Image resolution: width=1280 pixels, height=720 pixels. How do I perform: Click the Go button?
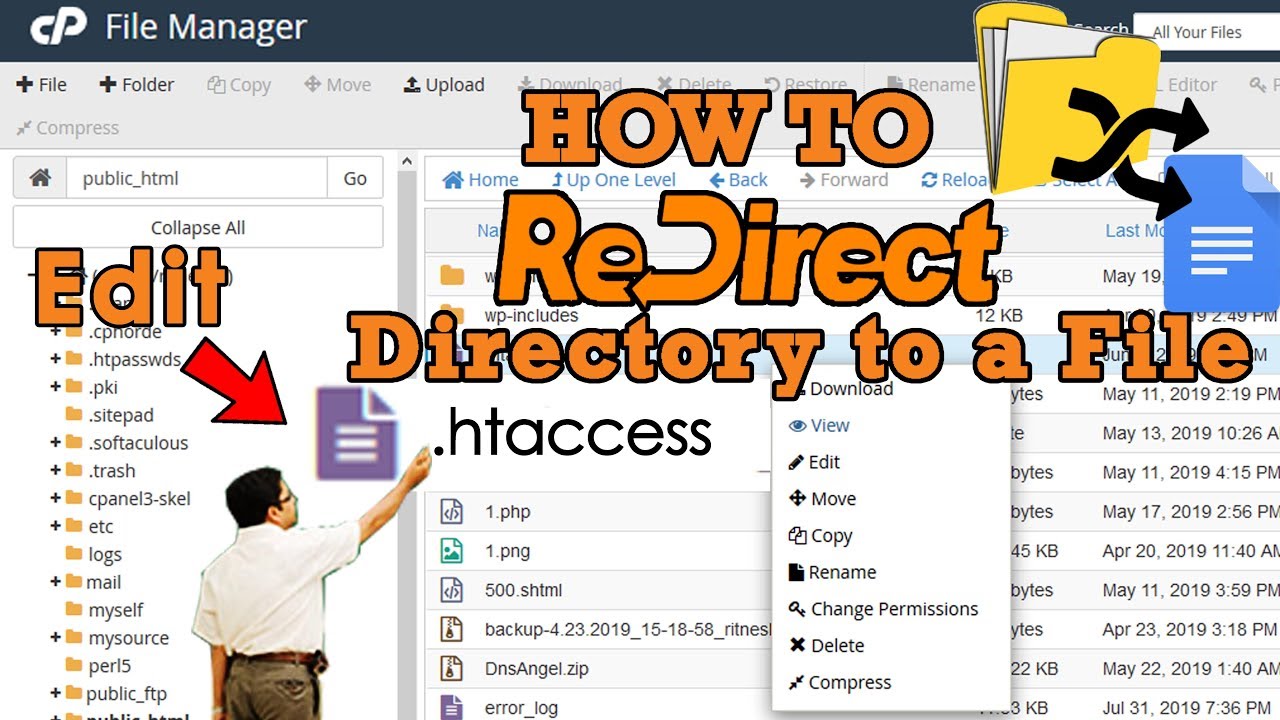354,177
